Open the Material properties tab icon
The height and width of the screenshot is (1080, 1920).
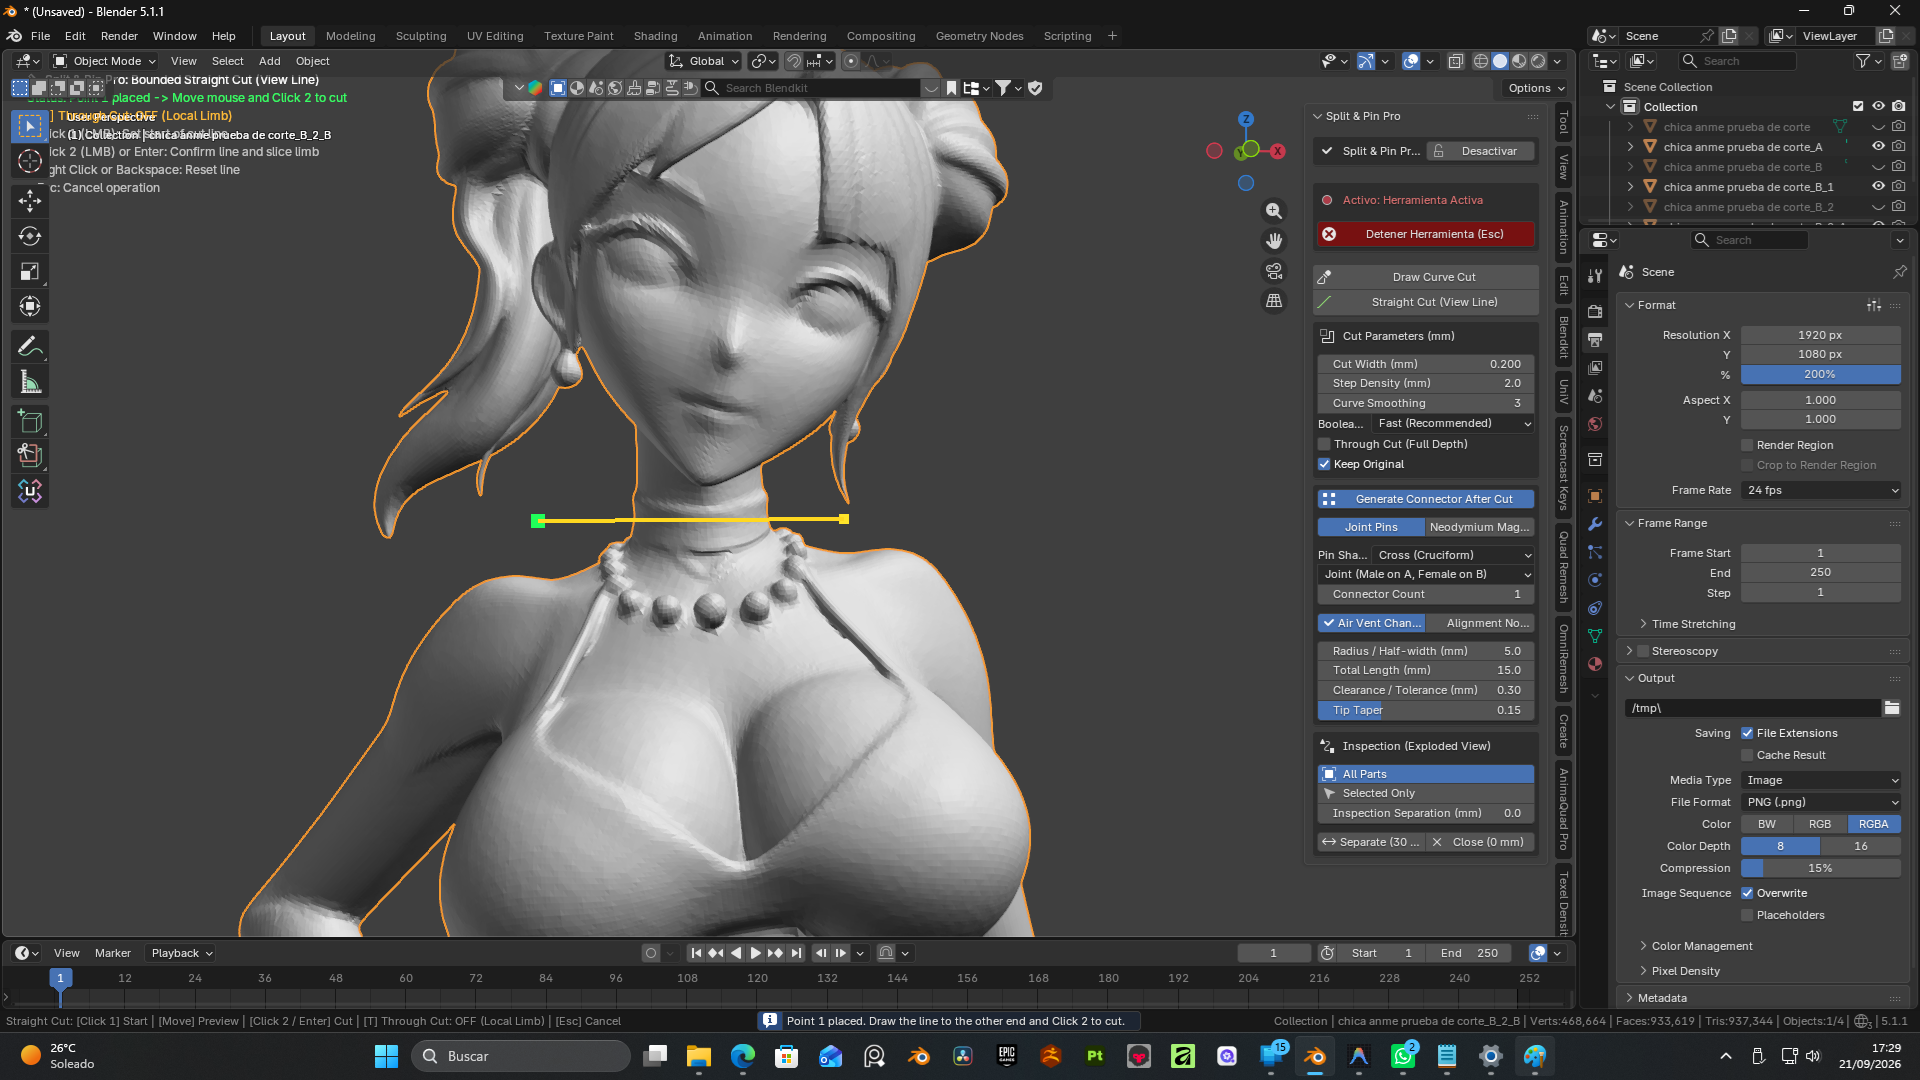click(1595, 664)
